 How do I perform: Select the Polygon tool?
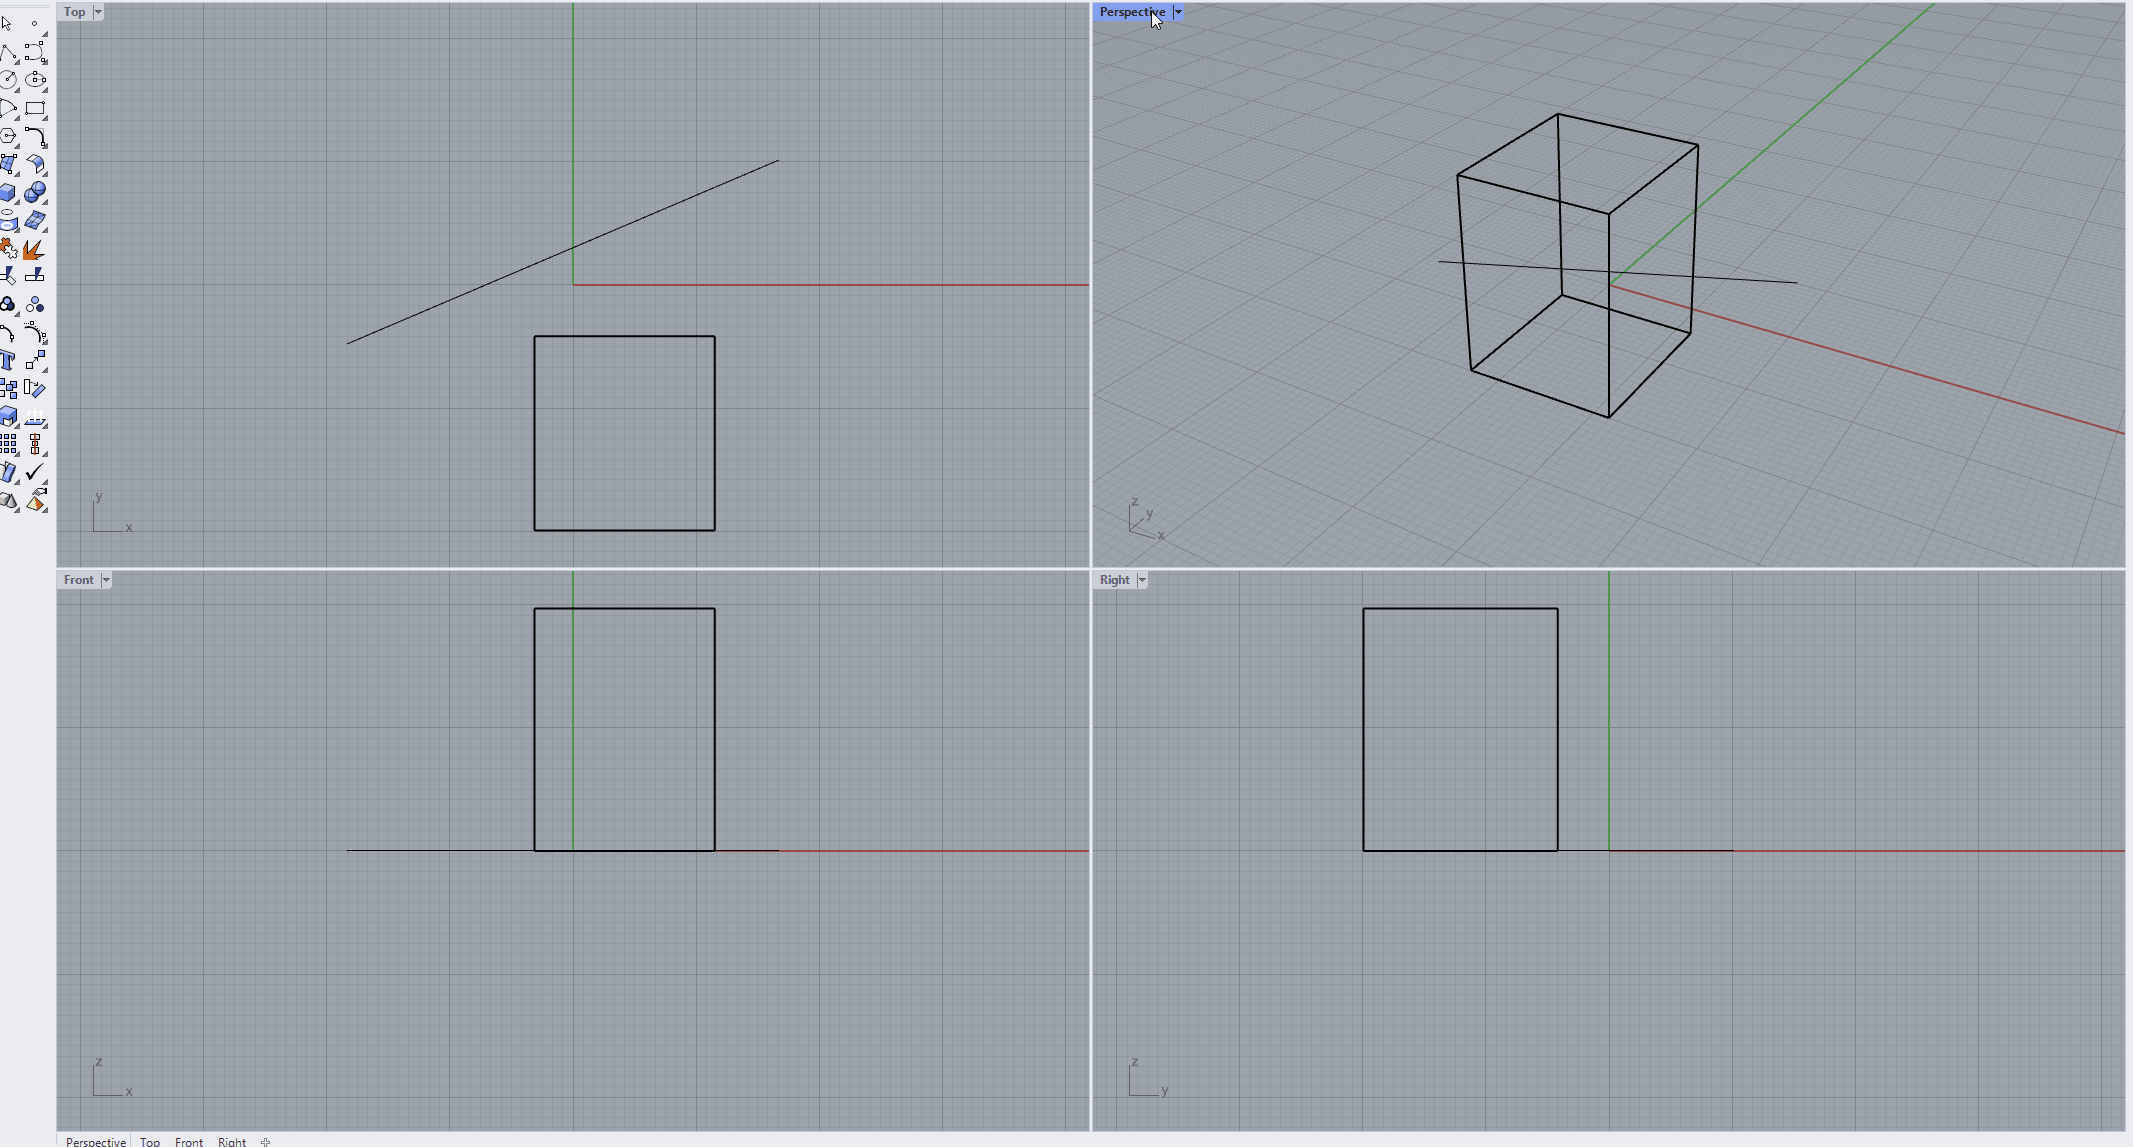(8, 135)
